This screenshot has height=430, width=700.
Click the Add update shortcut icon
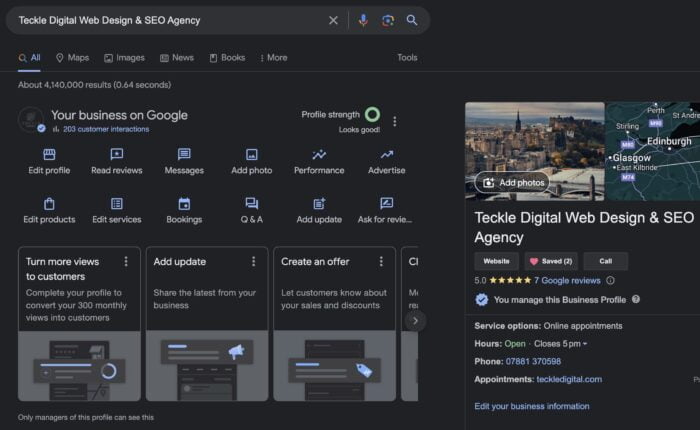coord(319,204)
